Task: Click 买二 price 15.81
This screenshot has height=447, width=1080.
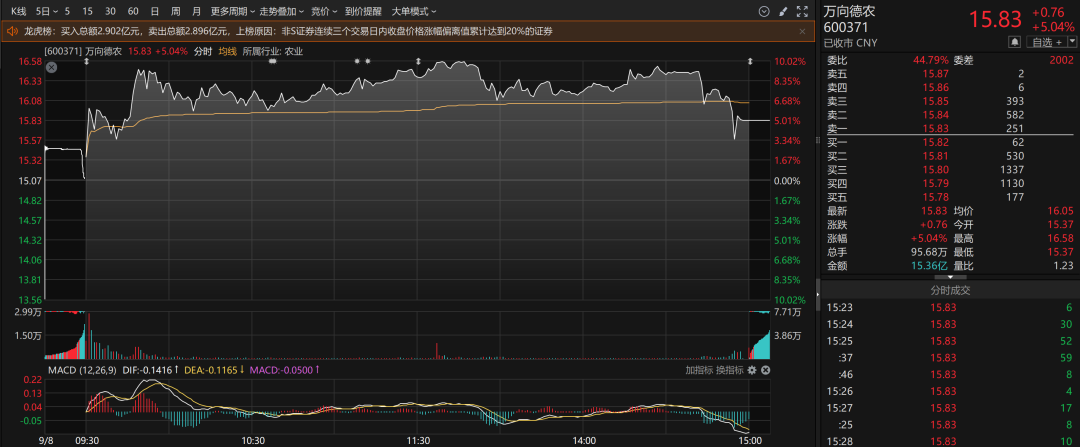Action: [x=935, y=156]
